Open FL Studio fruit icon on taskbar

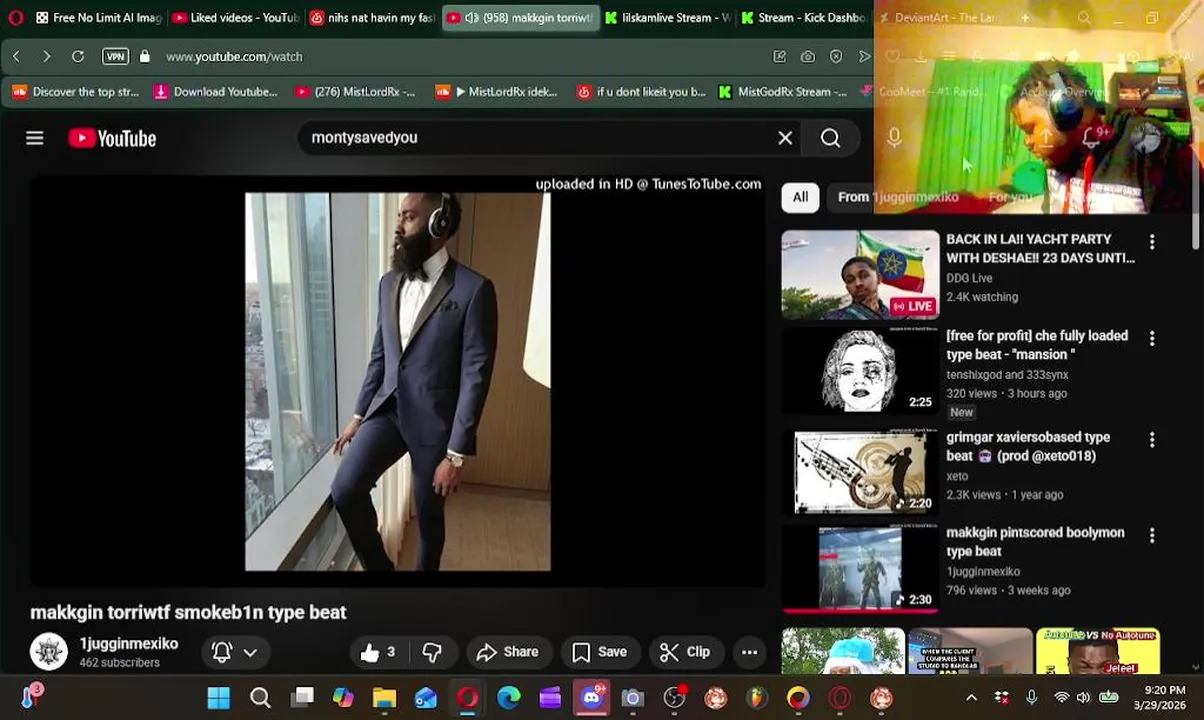pos(757,698)
